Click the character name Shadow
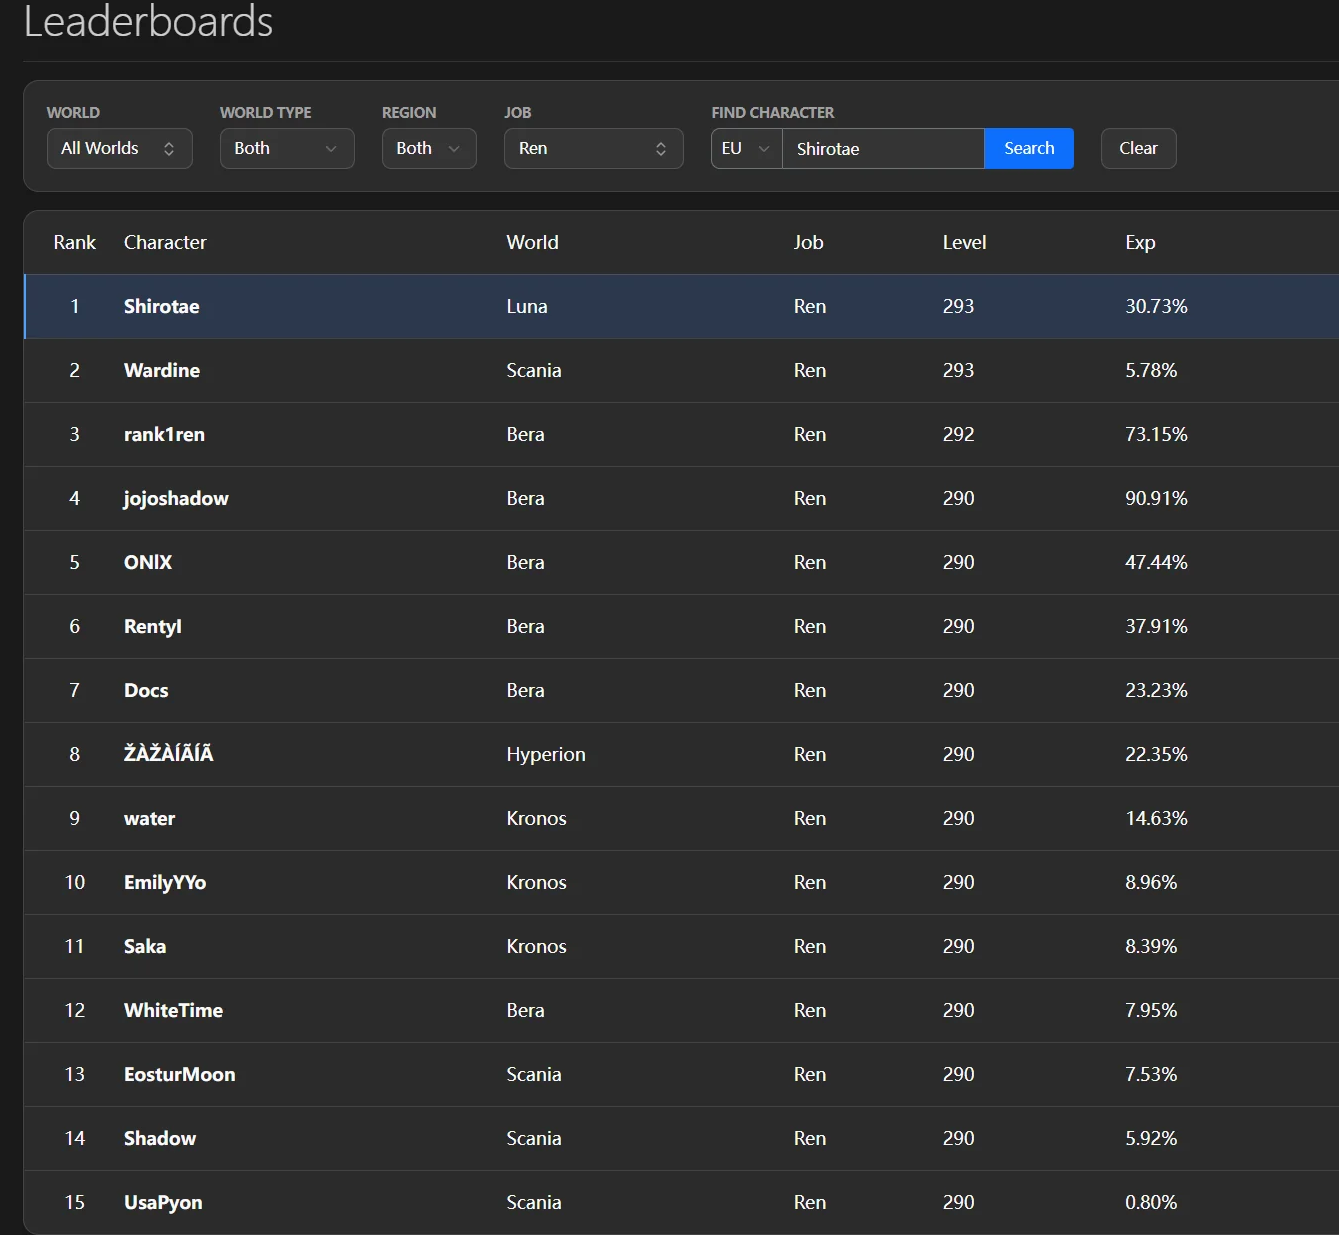Viewport: 1339px width, 1235px height. [160, 1139]
